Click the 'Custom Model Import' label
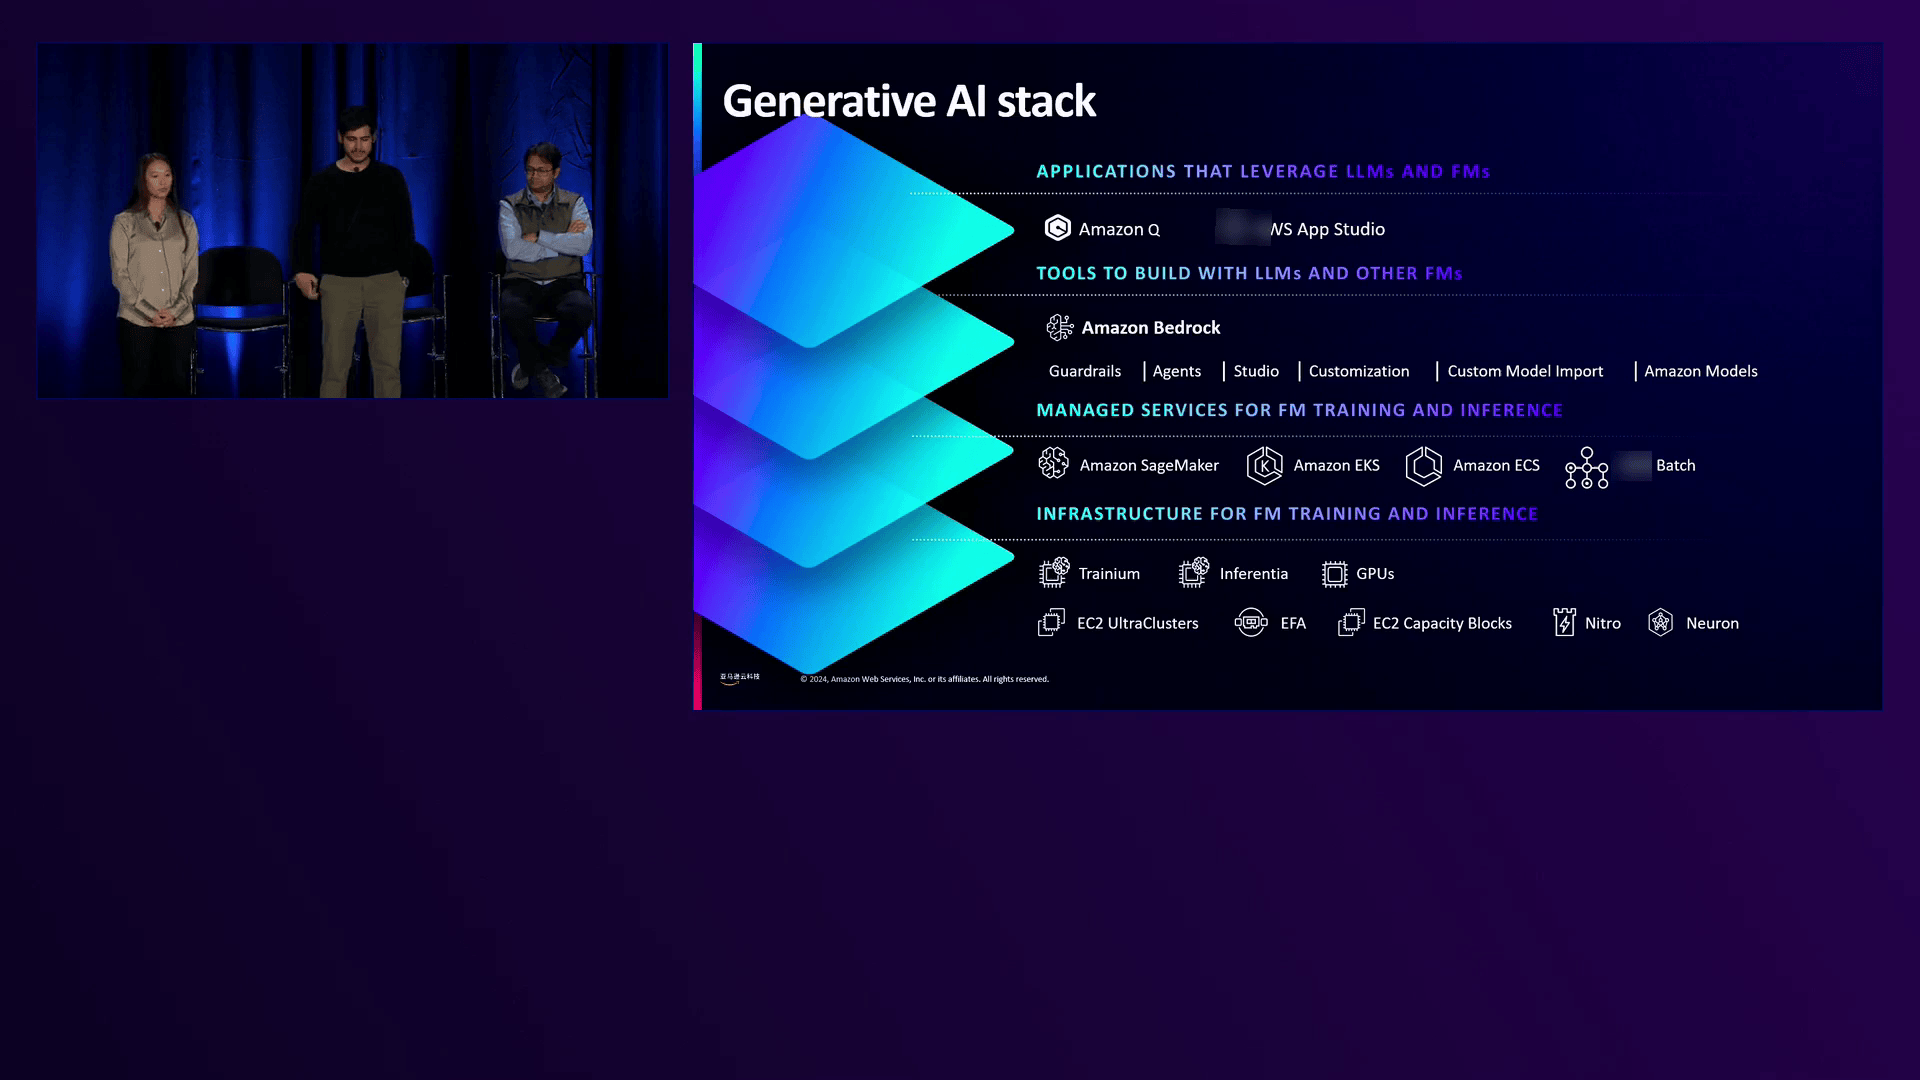This screenshot has height=1080, width=1920. [x=1525, y=371]
